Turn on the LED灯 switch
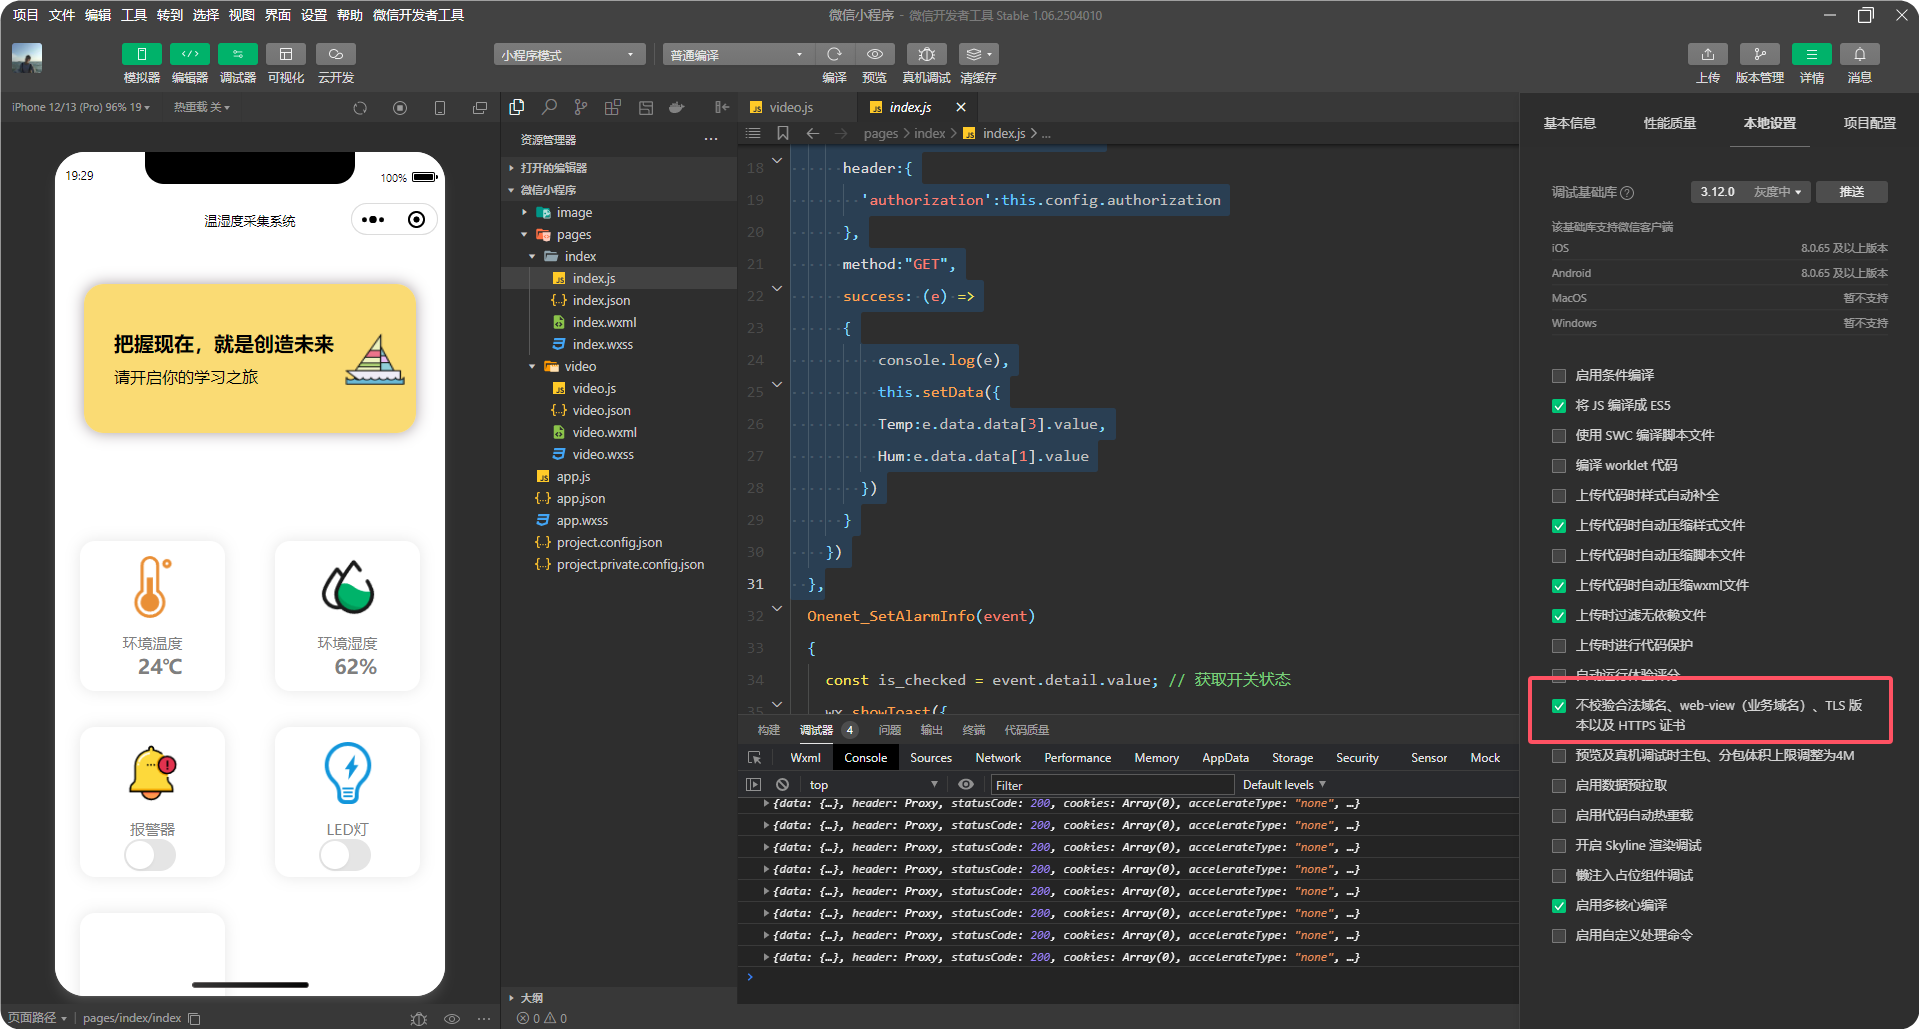The image size is (1919, 1029). [x=345, y=855]
